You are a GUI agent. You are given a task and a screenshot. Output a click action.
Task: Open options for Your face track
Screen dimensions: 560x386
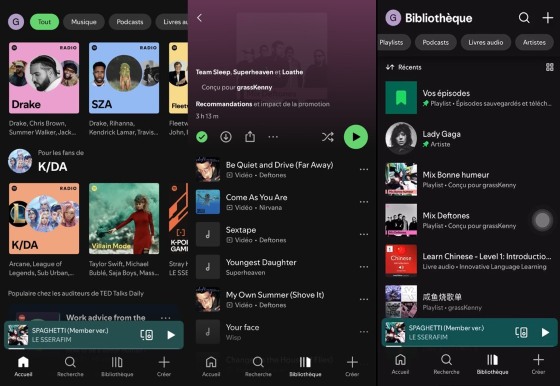[364, 332]
